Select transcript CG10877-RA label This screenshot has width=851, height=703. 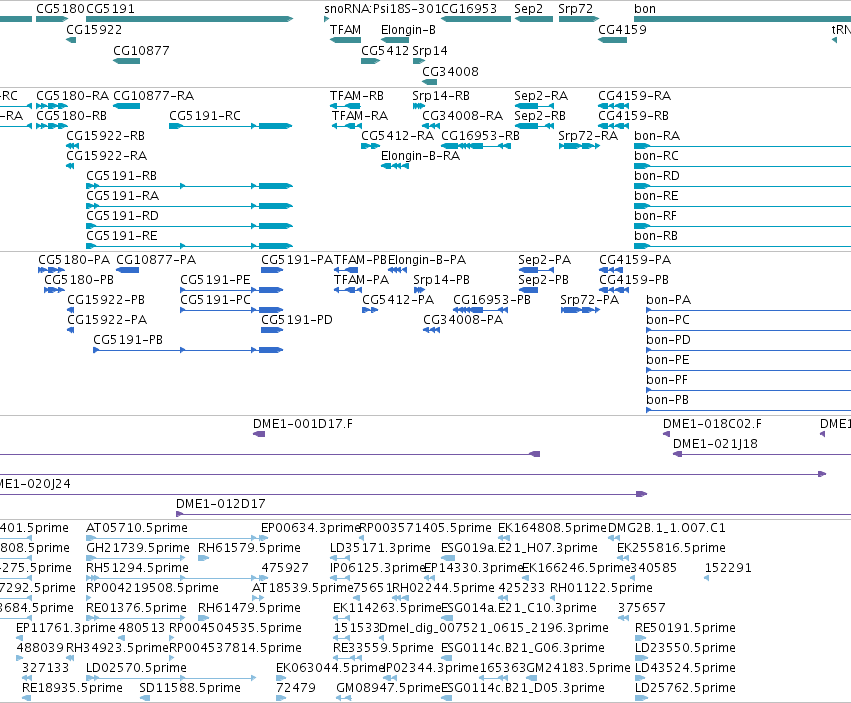153,96
